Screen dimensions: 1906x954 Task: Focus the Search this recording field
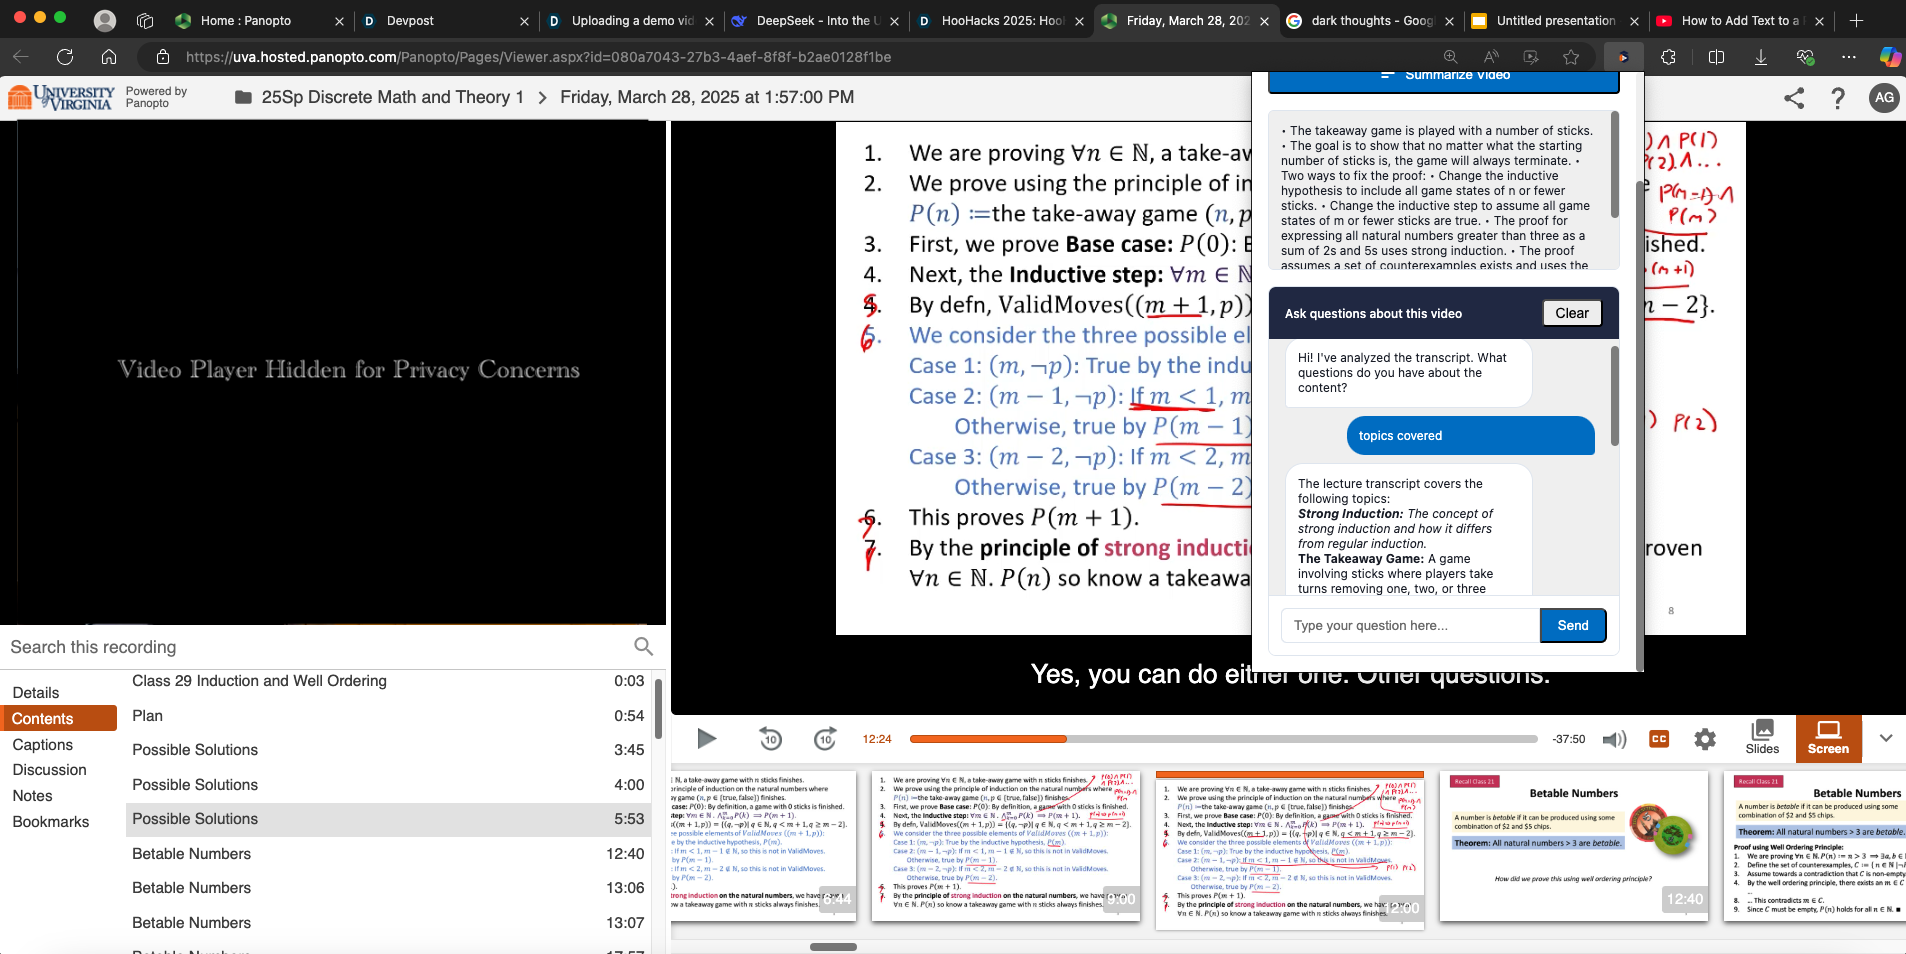pyautogui.click(x=315, y=647)
